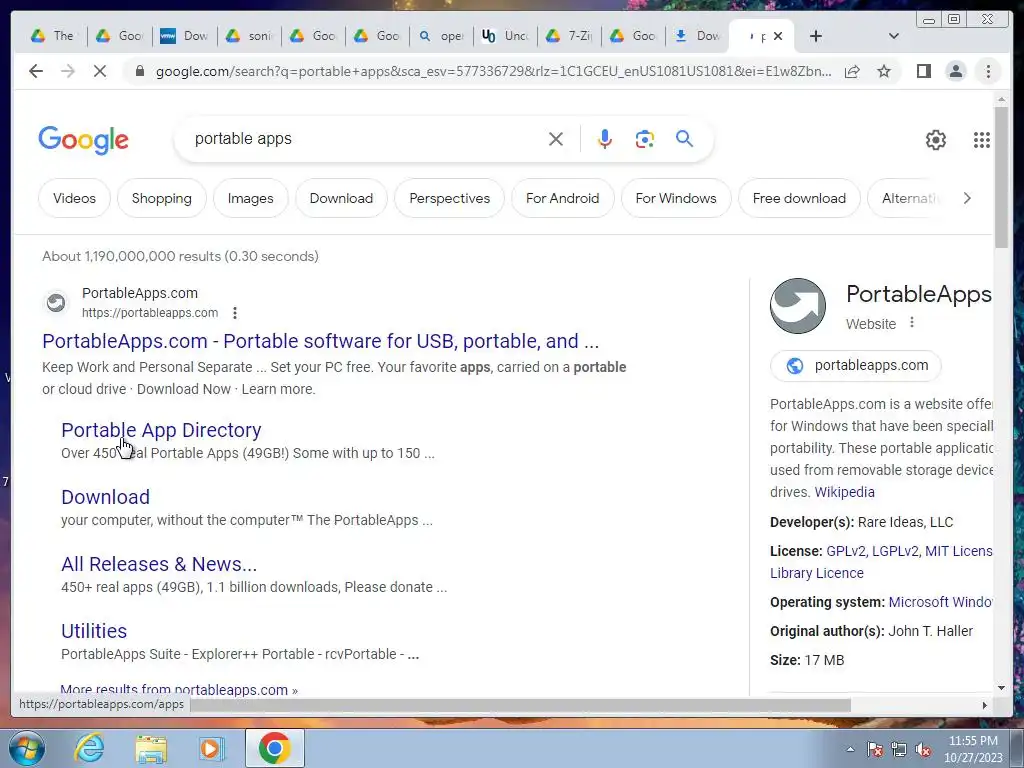Viewport: 1024px width, 768px height.
Task: Click the muted volume tray icon
Action: [x=923, y=750]
